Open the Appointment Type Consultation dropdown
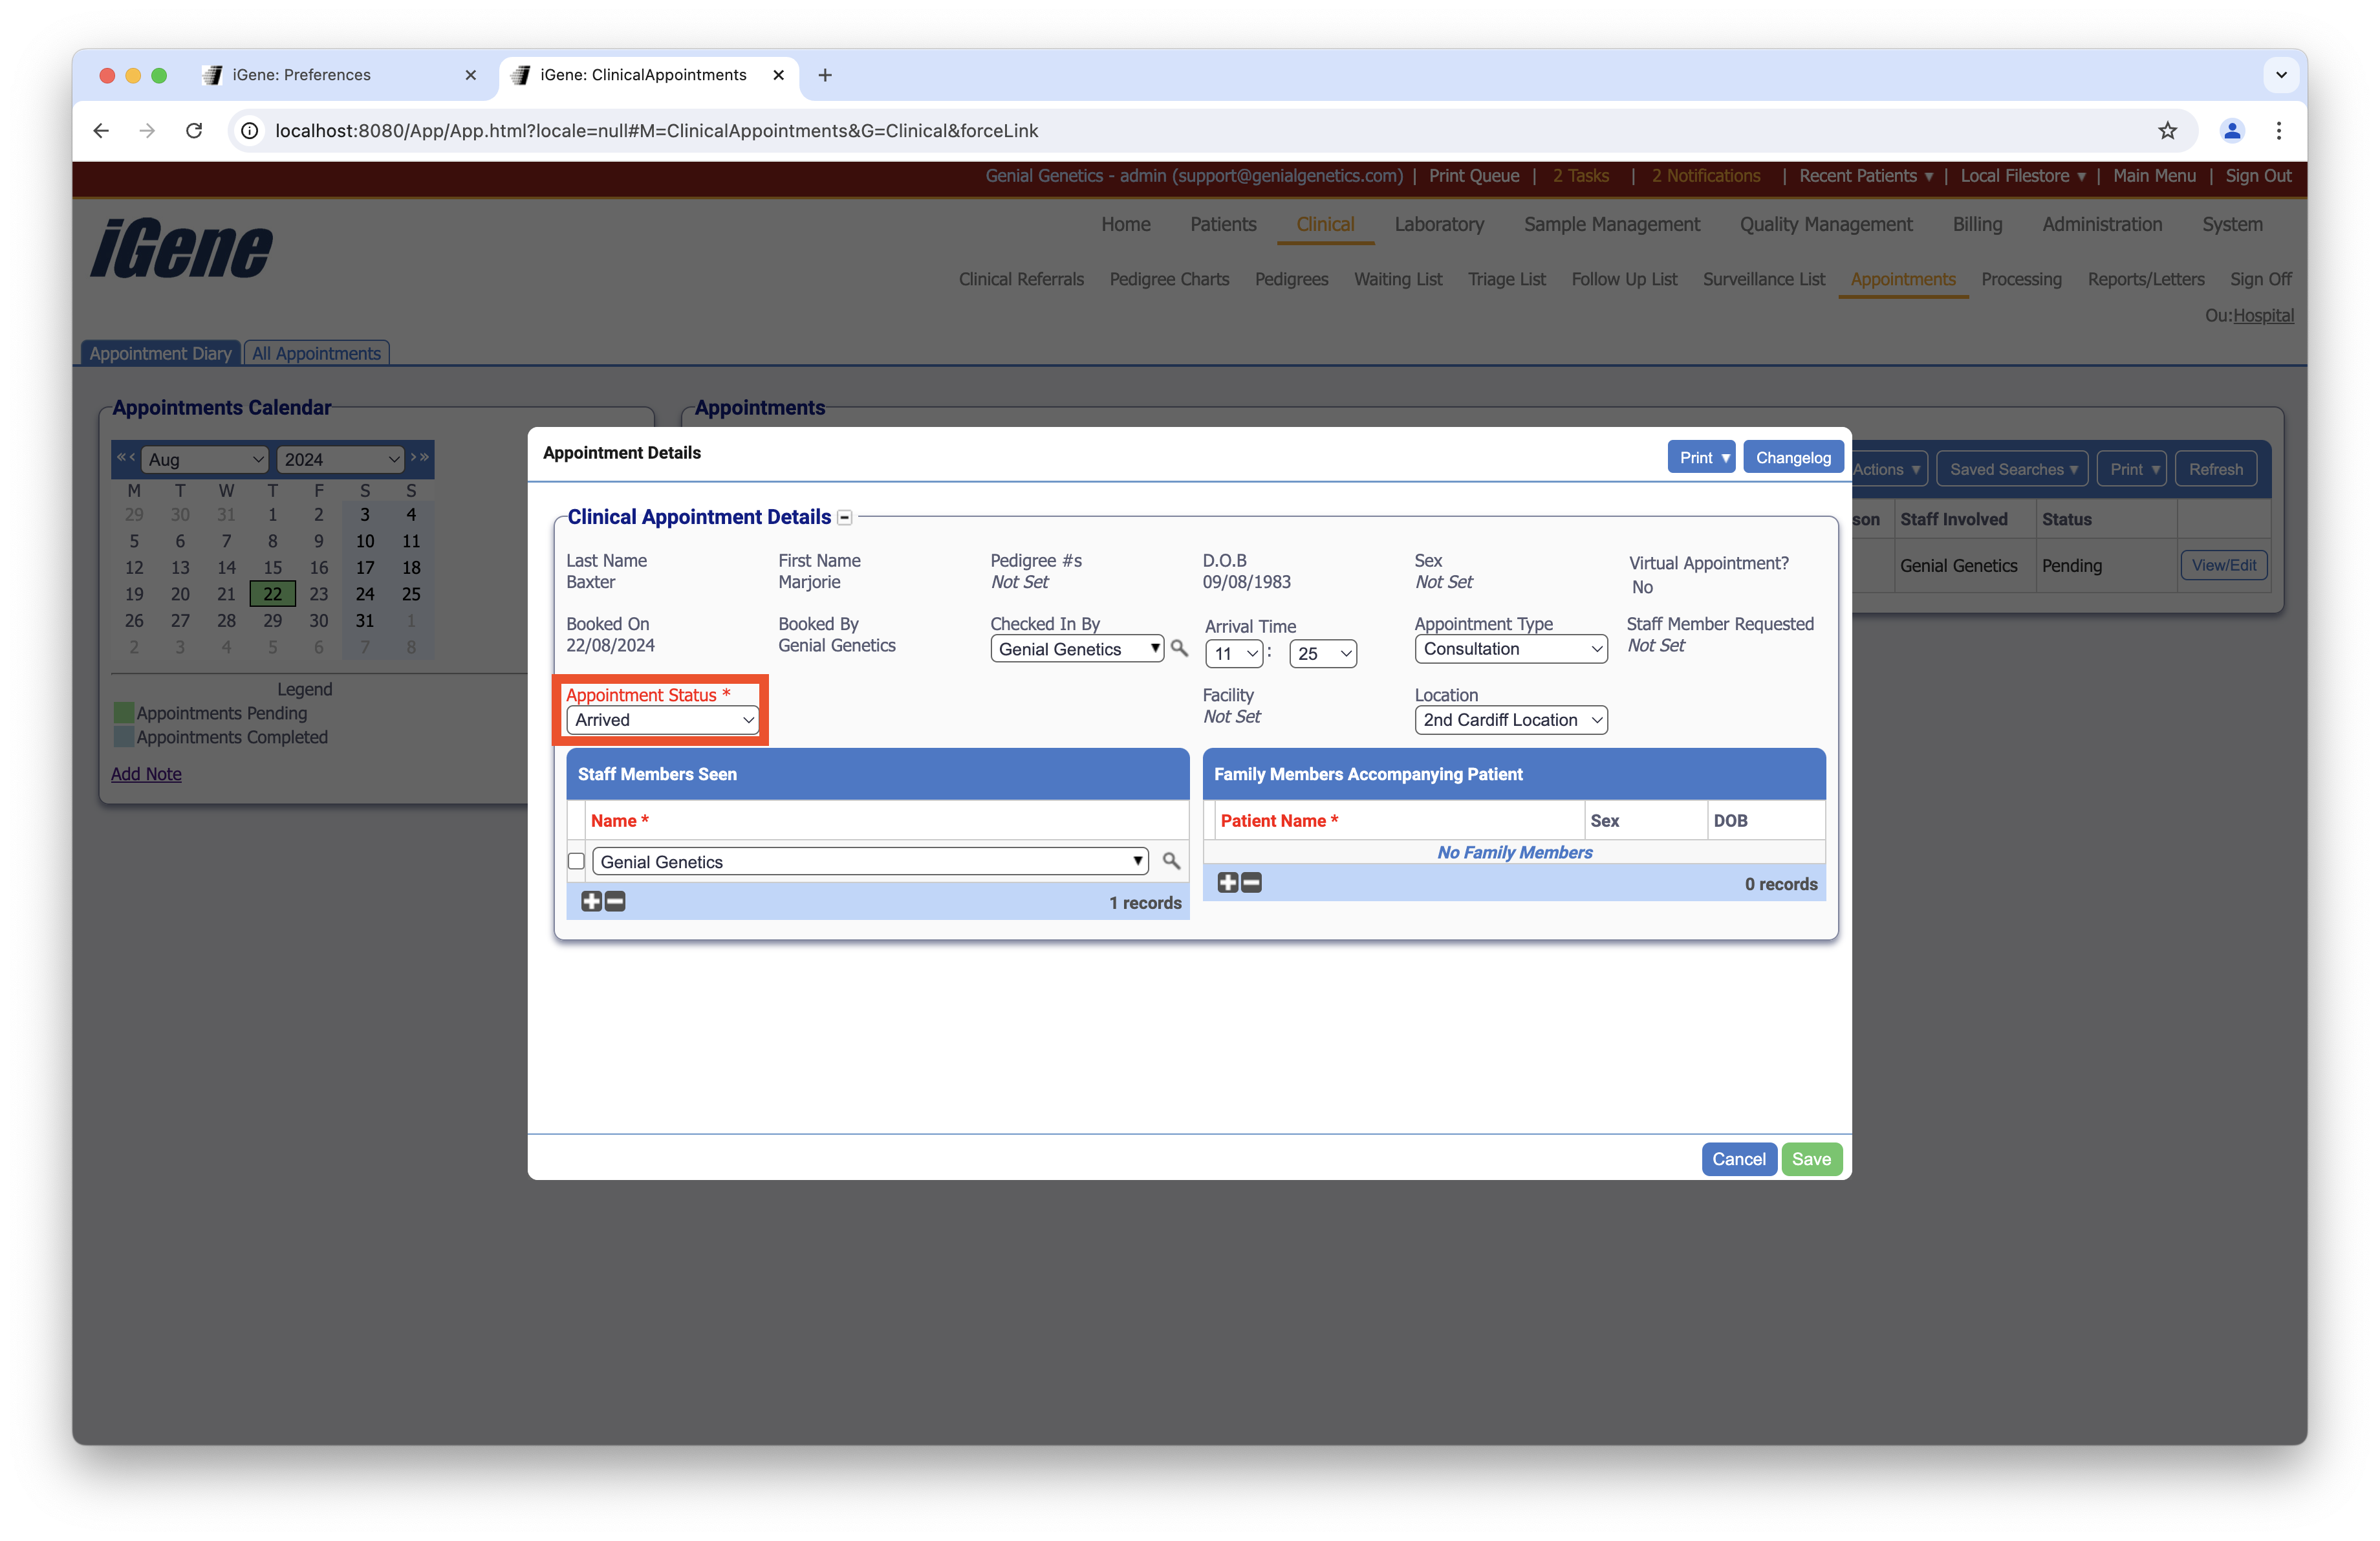This screenshot has width=2380, height=1541. [x=1510, y=649]
